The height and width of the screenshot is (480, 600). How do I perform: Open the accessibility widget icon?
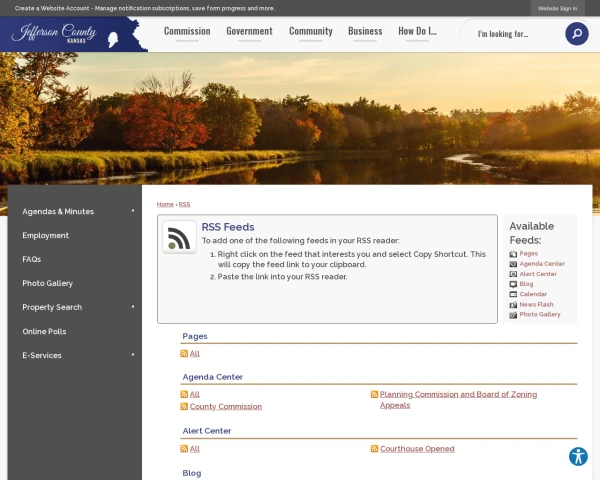tap(578, 456)
